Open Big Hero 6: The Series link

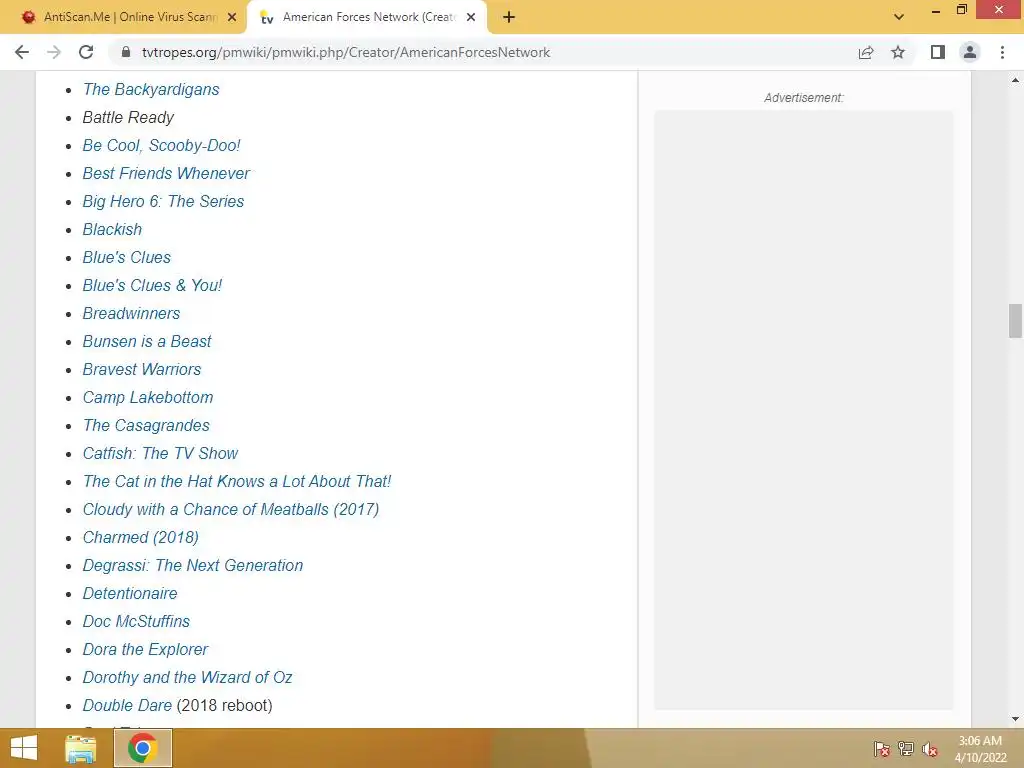pyautogui.click(x=163, y=202)
